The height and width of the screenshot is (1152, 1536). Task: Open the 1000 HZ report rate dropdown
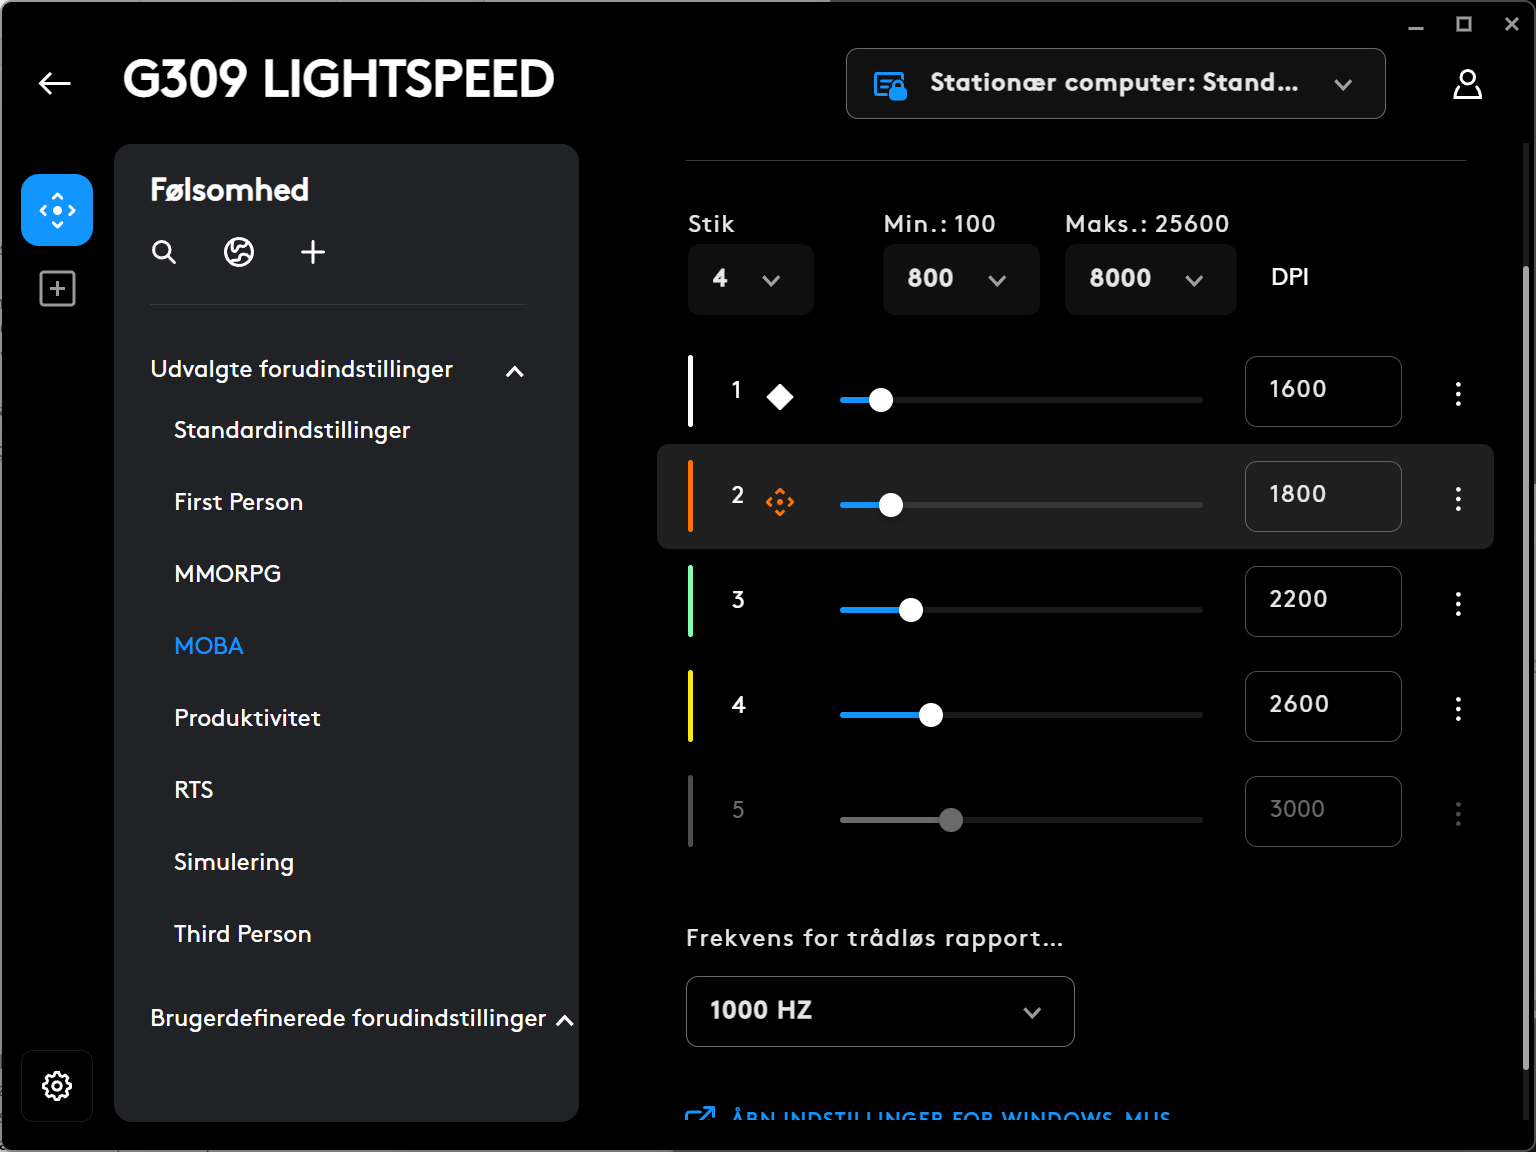pos(880,1011)
